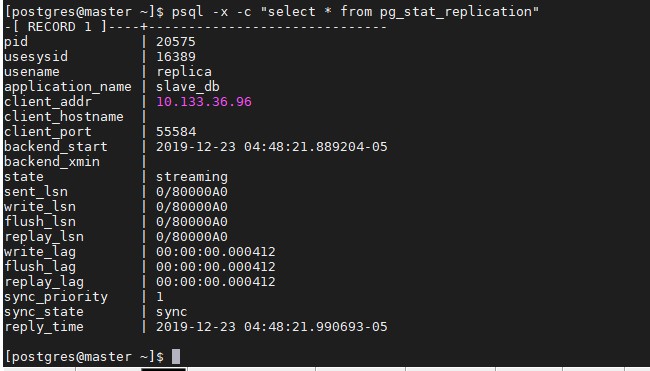Click the reply_time timestamp value
650x371 pixels.
tap(272, 327)
